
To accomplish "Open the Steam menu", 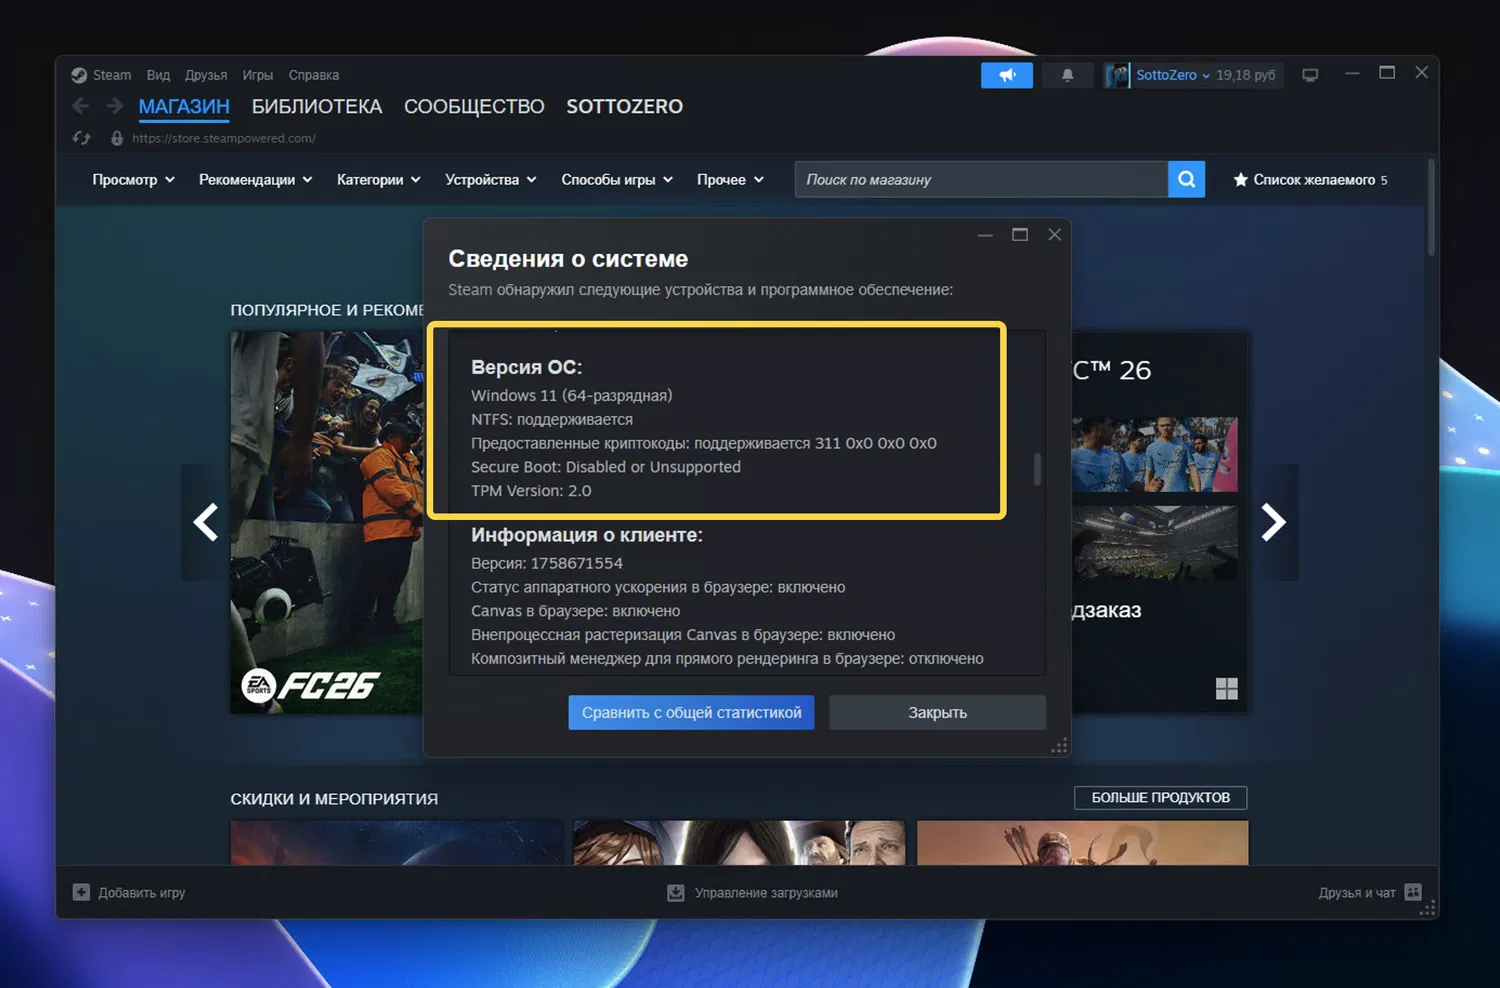I will [112, 75].
